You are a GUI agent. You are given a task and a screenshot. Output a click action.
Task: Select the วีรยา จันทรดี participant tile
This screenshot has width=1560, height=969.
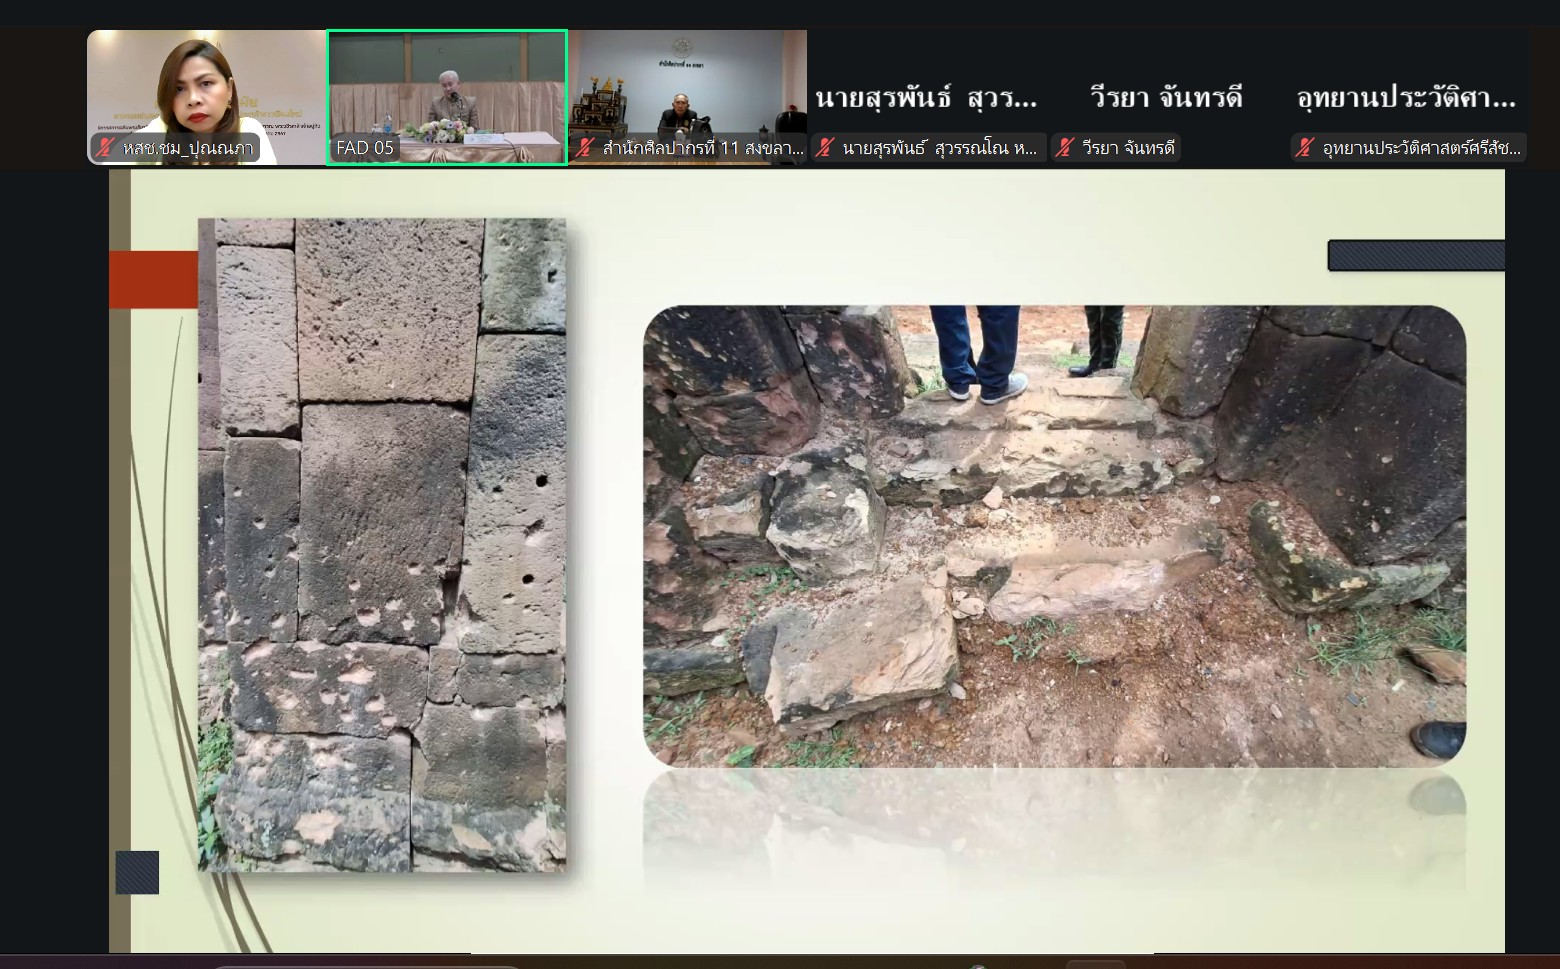tap(1167, 98)
